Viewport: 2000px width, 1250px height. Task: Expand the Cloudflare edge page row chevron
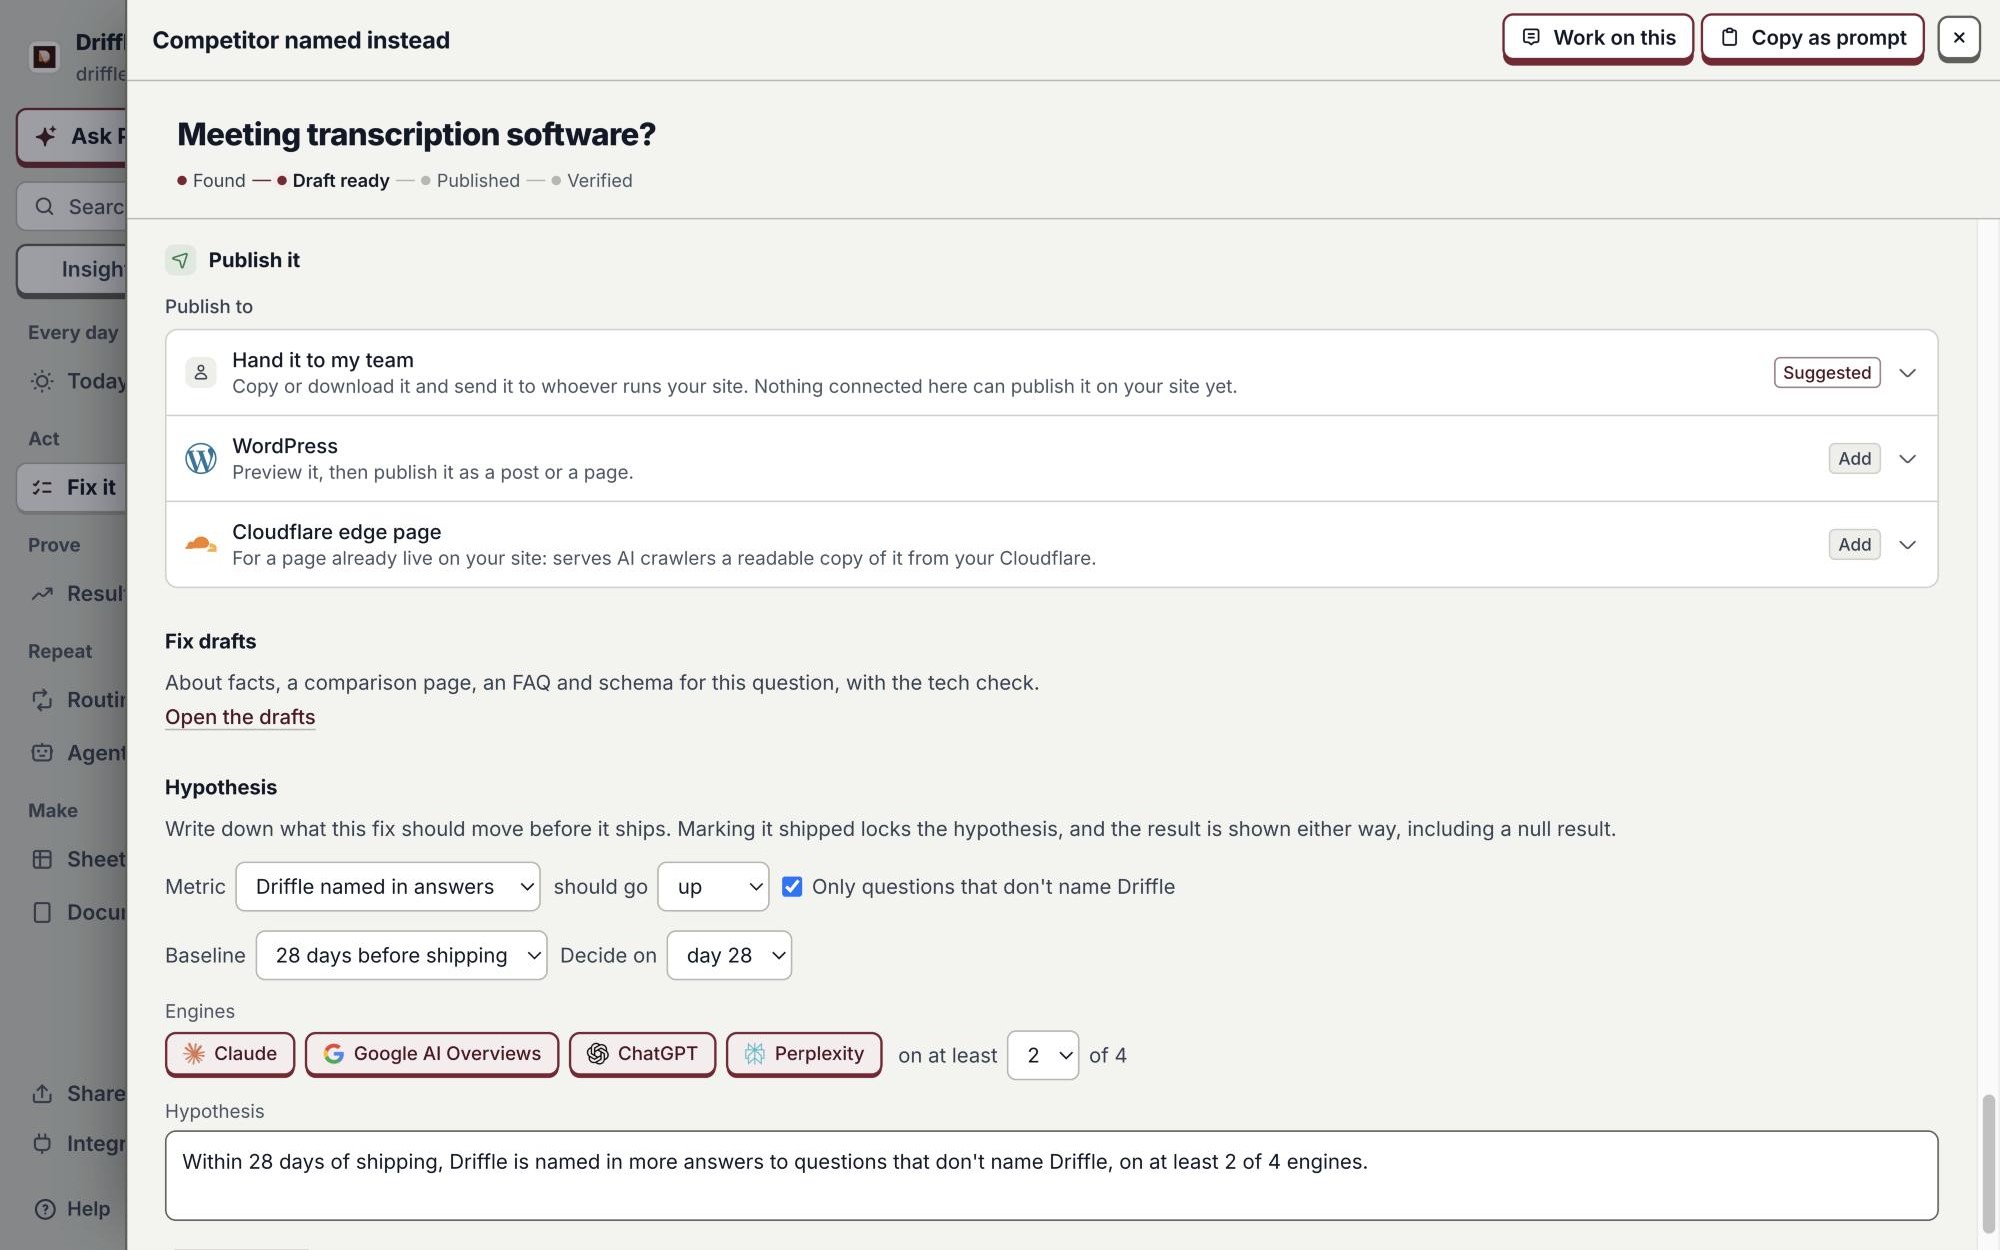(1907, 545)
